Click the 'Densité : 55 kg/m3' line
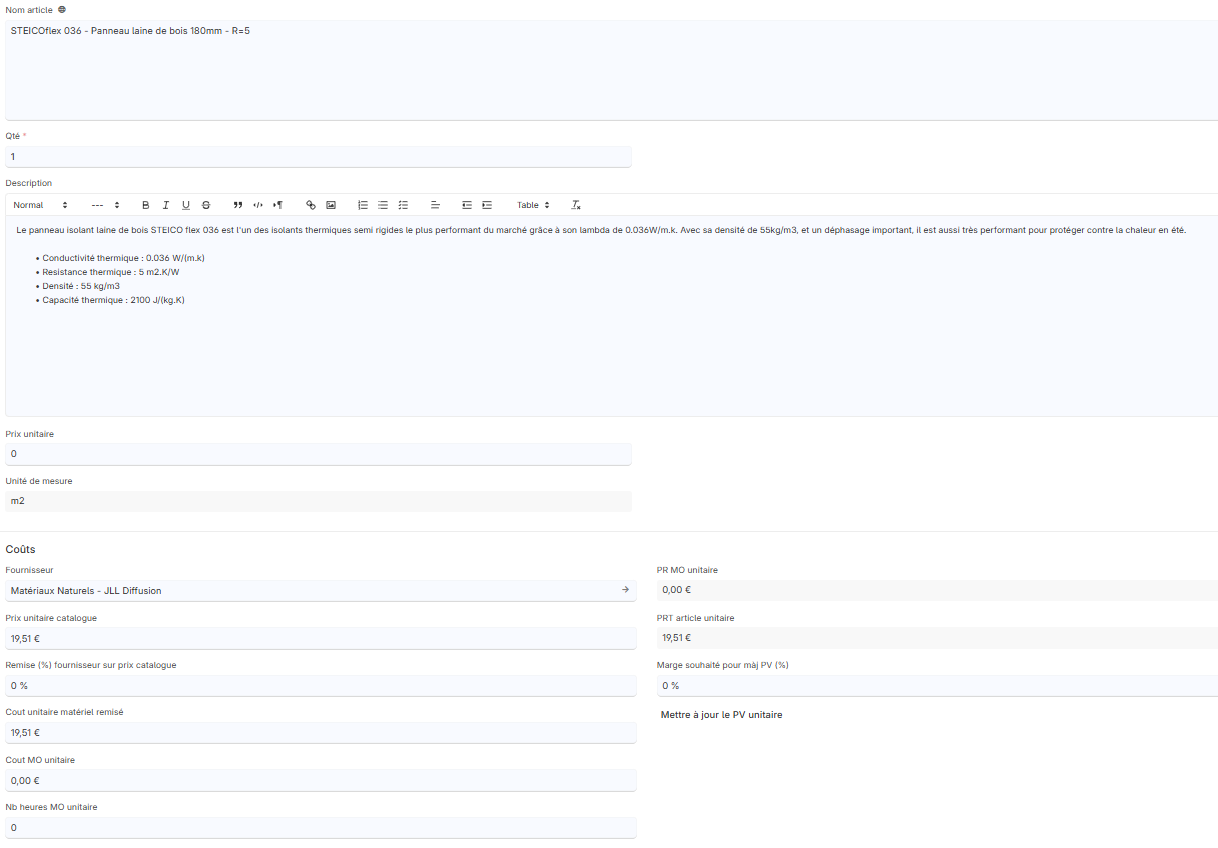This screenshot has height=848, width=1218. click(81, 286)
